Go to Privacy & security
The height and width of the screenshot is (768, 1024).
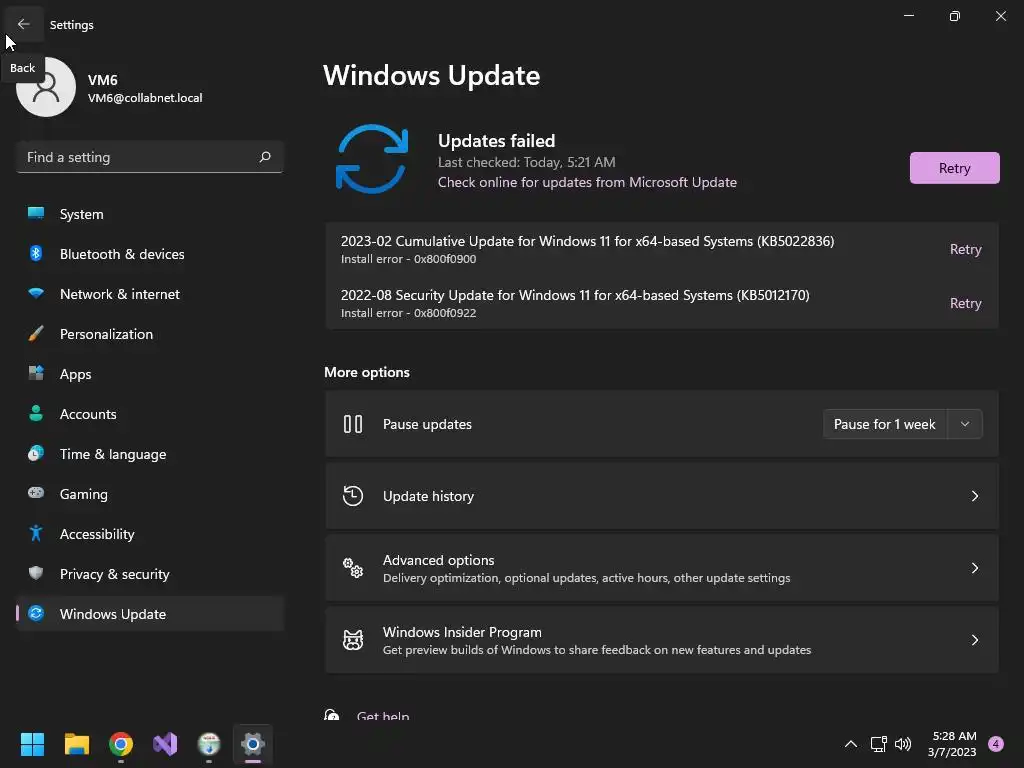[x=150, y=573]
